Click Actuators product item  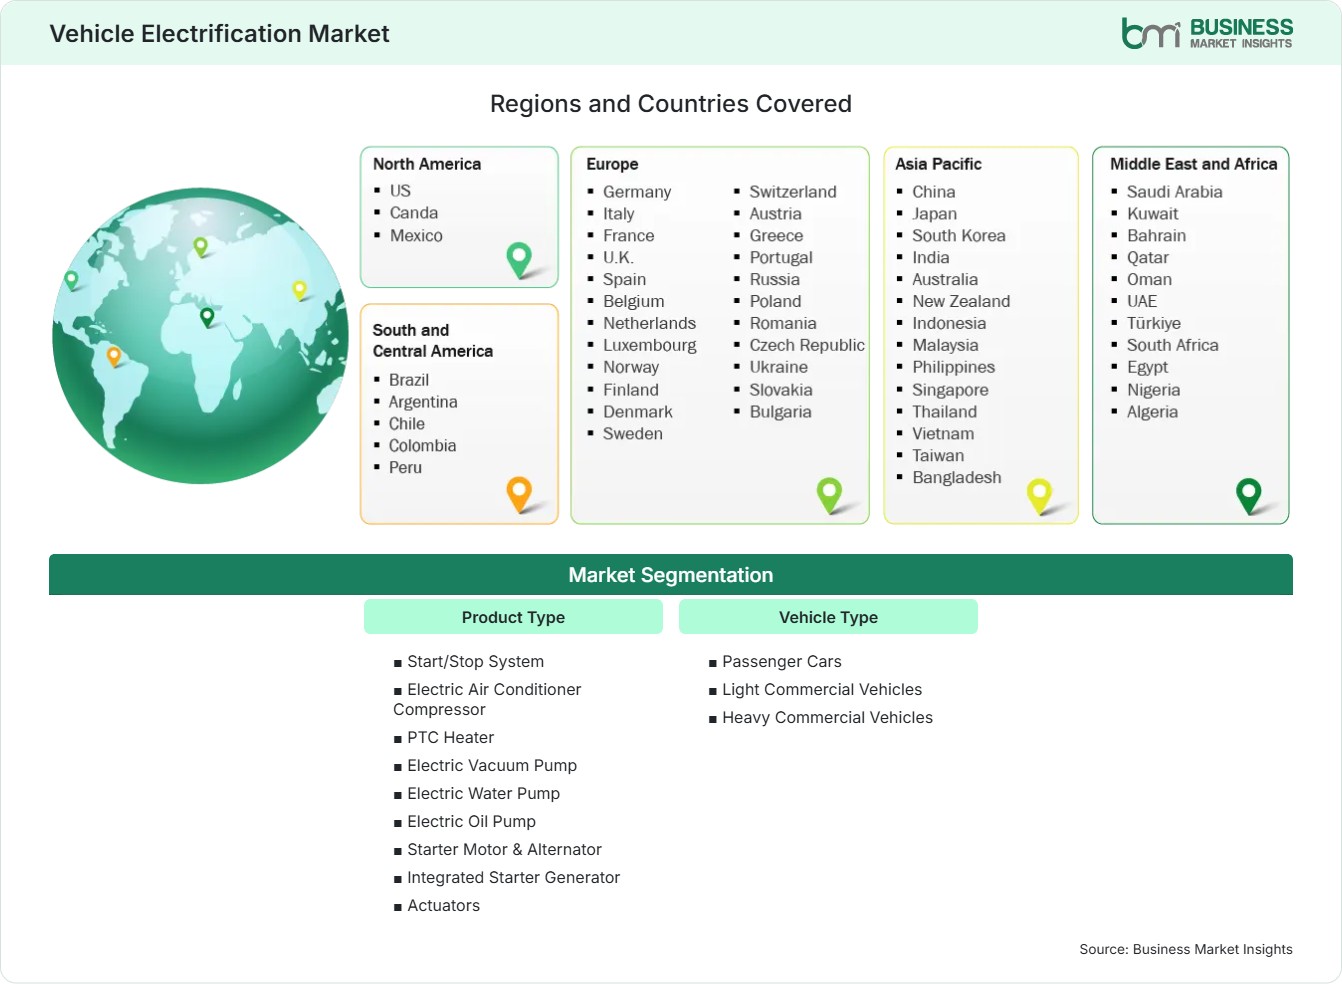(443, 906)
